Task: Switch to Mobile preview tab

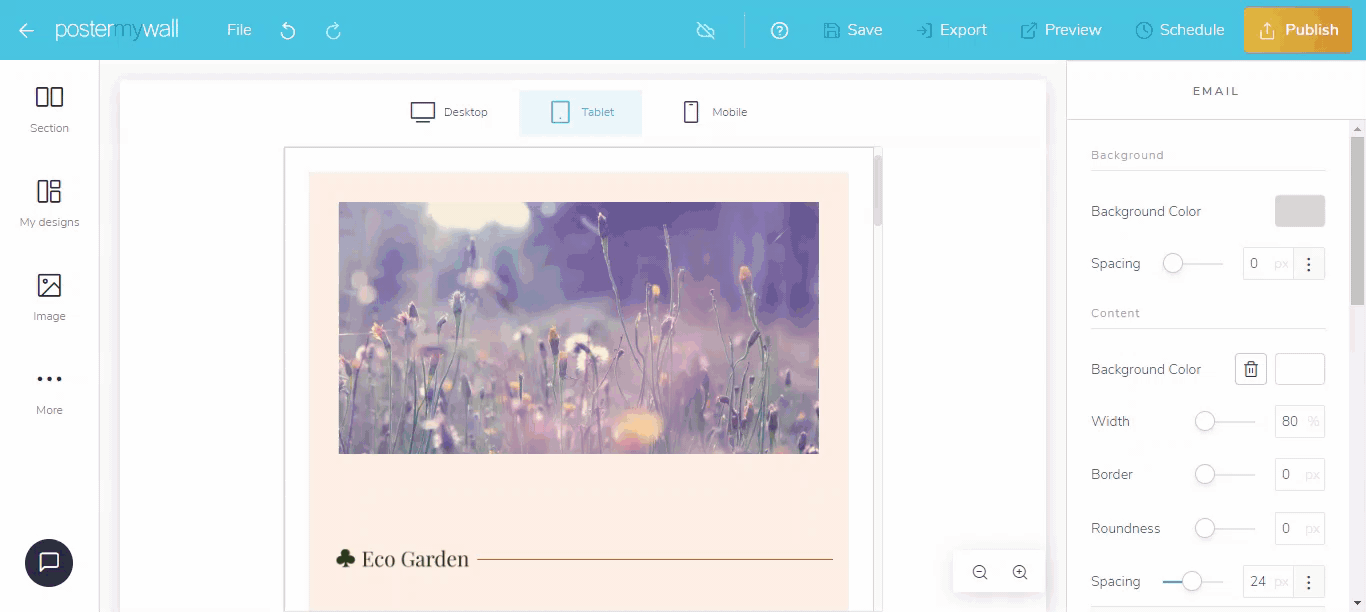Action: click(715, 112)
